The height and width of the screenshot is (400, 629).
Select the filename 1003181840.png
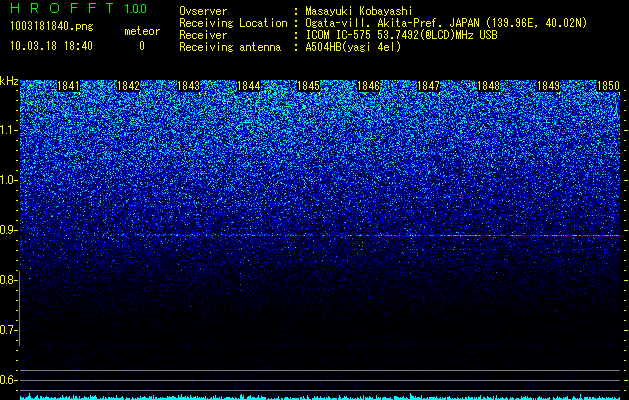click(x=52, y=27)
